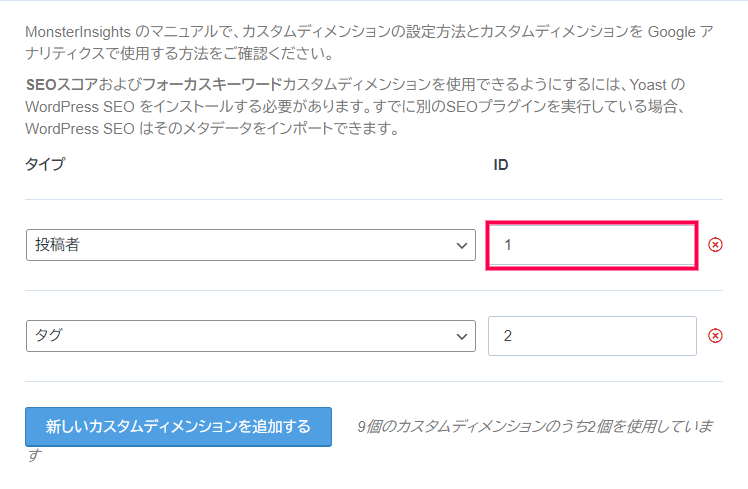Click the Yoast word in the second paragraph

(648, 84)
